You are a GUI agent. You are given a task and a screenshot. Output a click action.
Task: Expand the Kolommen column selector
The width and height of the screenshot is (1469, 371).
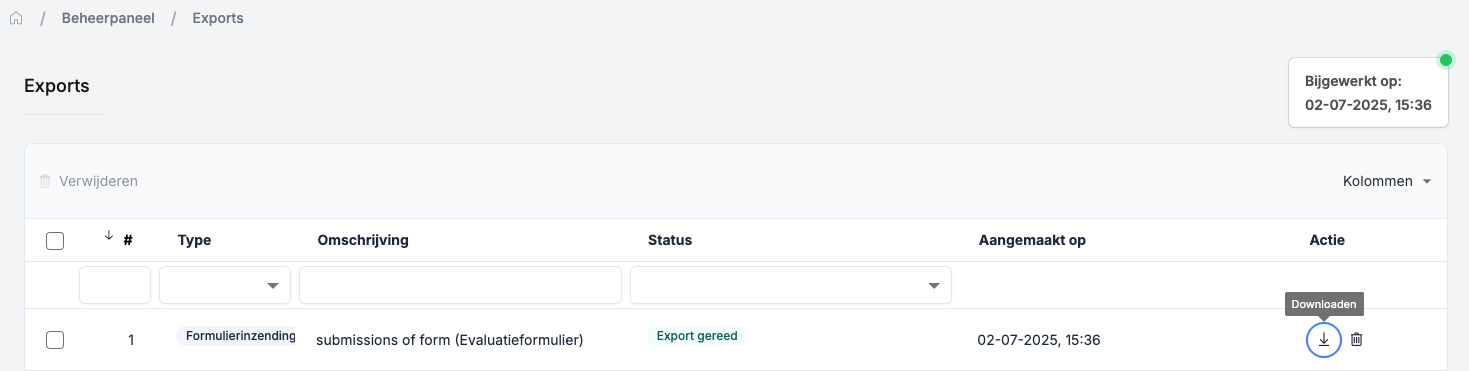[x=1387, y=181]
